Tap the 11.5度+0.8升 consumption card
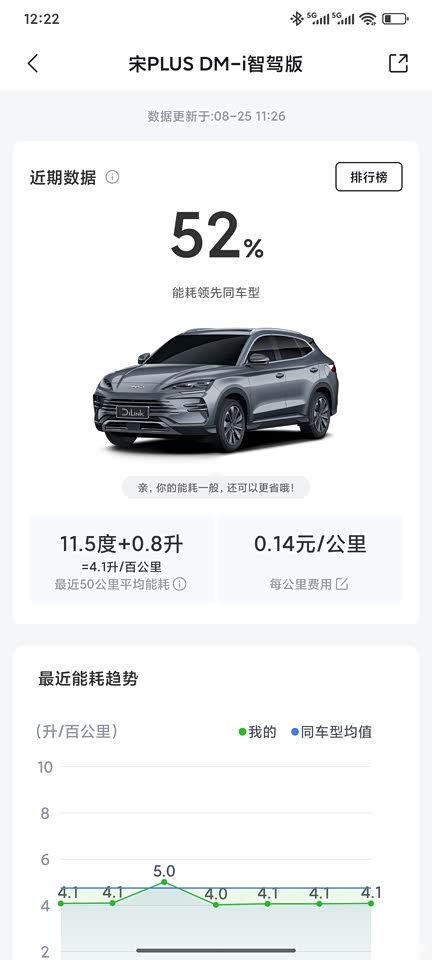Image resolution: width=432 pixels, height=960 pixels. pos(121,560)
